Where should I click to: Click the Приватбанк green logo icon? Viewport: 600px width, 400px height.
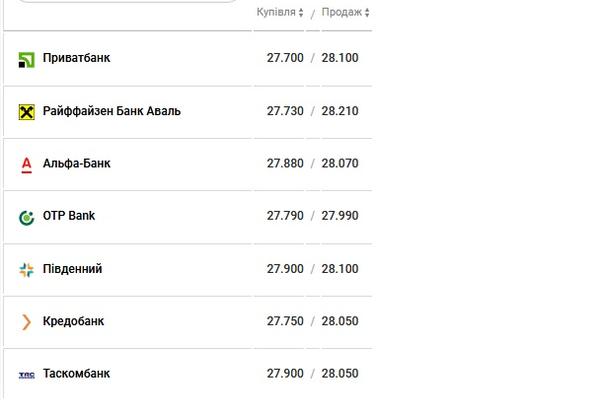[26, 60]
